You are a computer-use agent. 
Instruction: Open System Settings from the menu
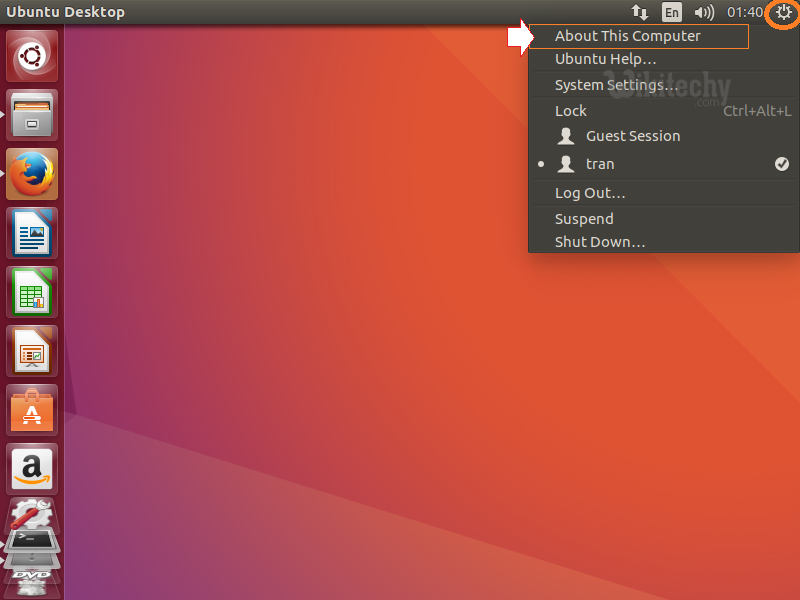[x=615, y=85]
